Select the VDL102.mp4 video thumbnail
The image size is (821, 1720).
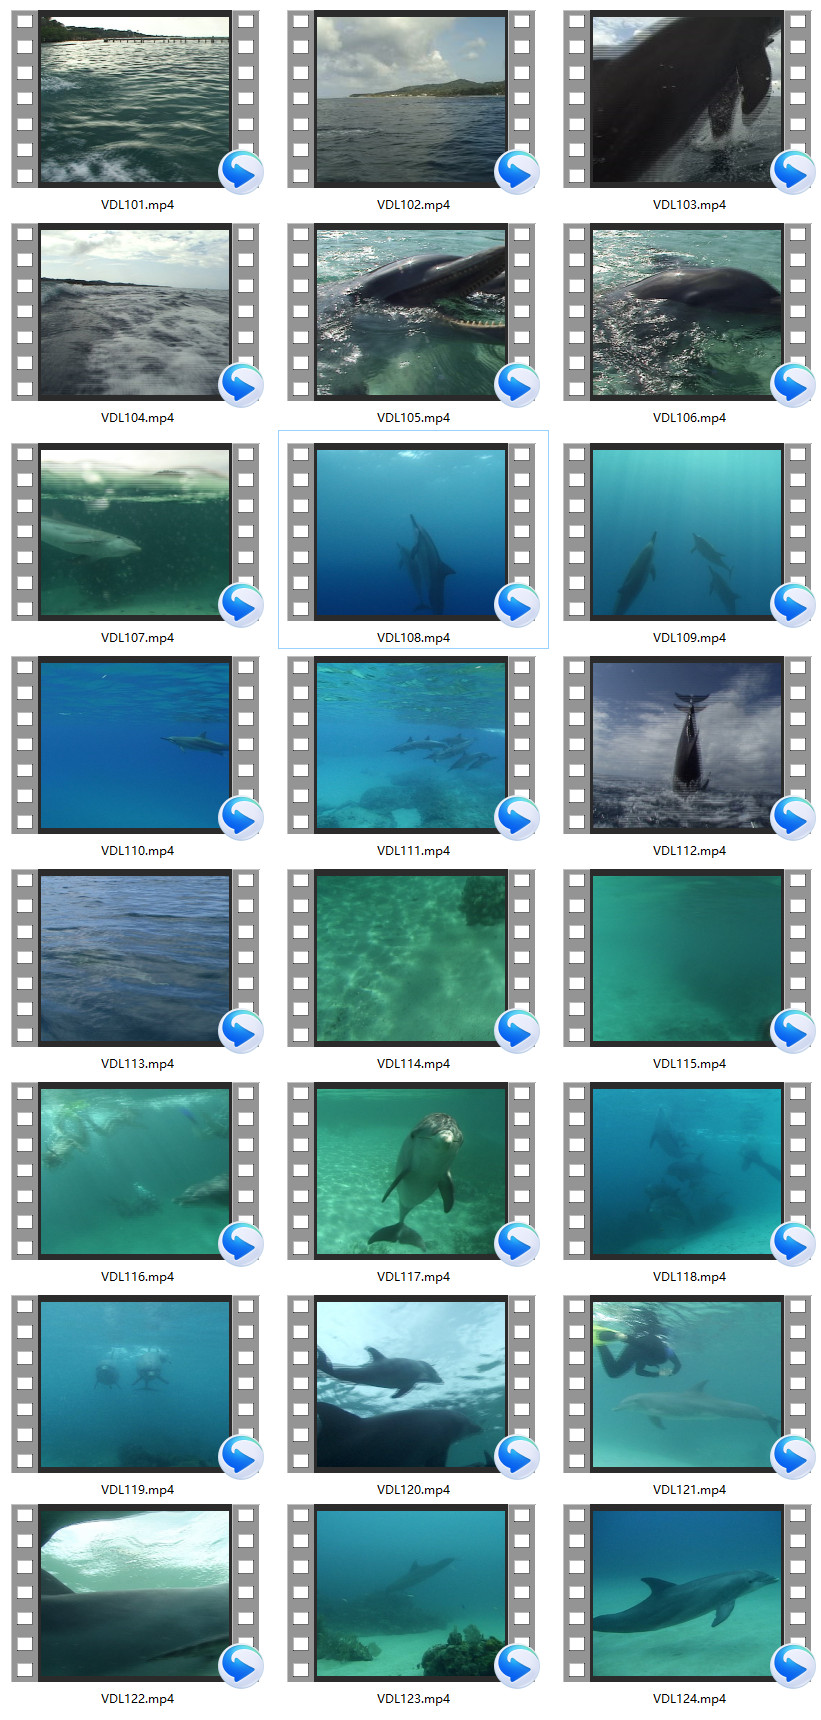[411, 99]
